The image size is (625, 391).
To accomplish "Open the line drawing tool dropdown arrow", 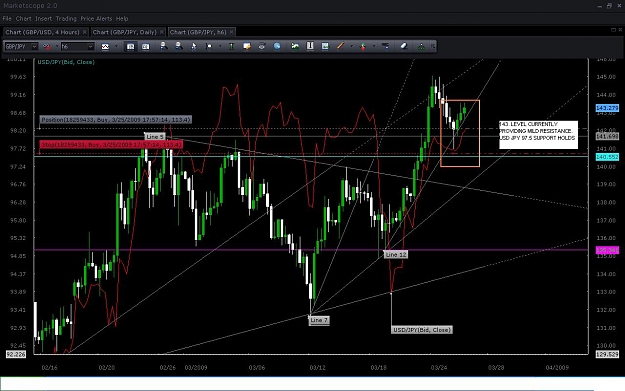I will point(351,47).
